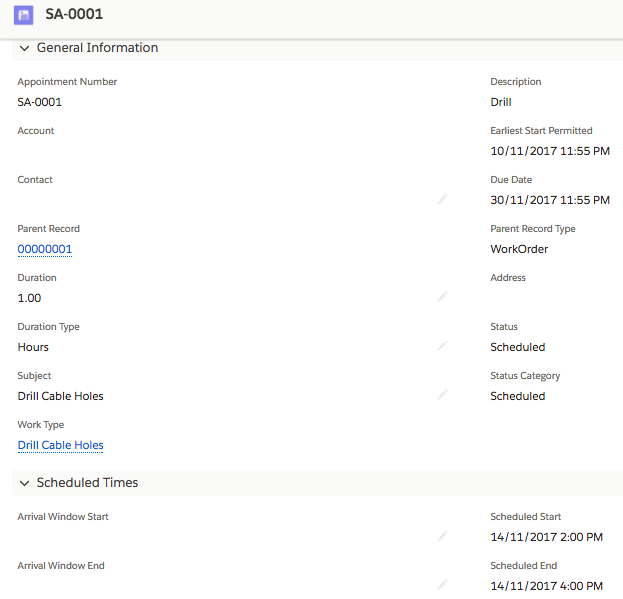Click the Parent Record Type value WorkOrder
This screenshot has height=599, width=623.
coord(519,249)
